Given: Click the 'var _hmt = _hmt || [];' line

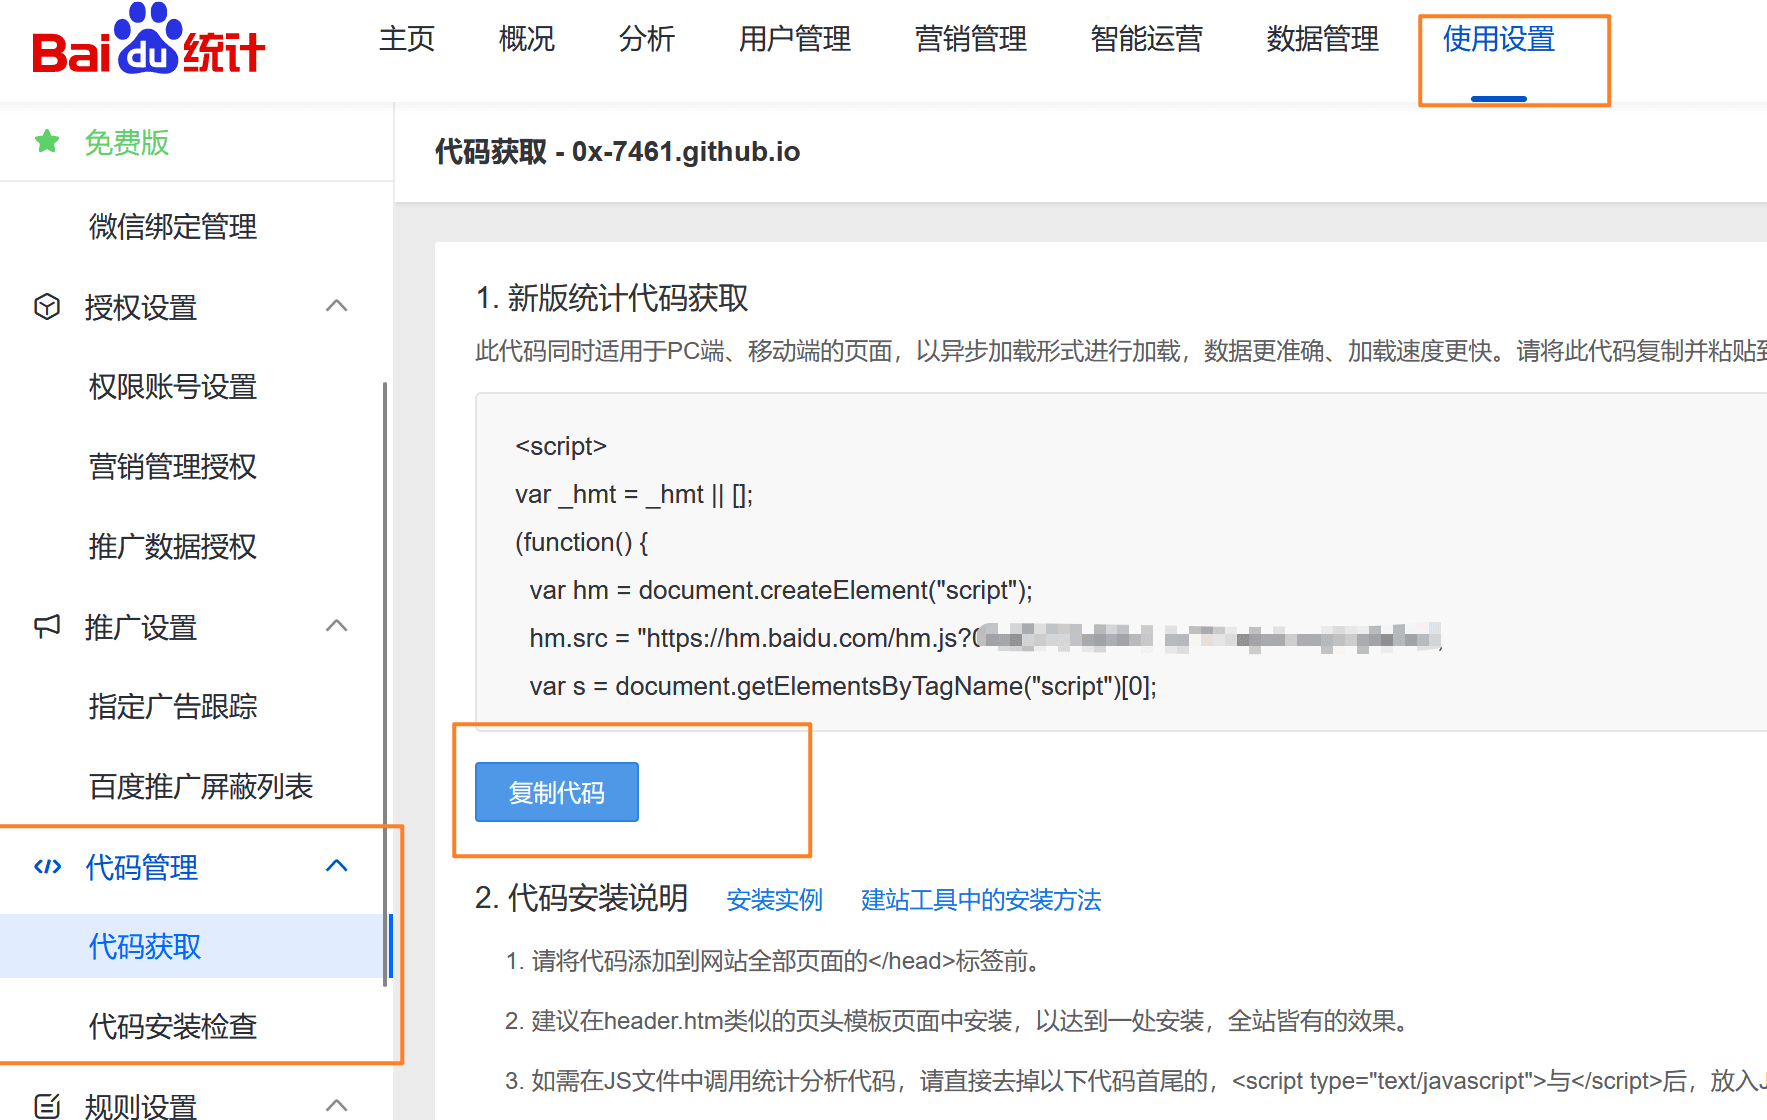Looking at the screenshot, I should click(634, 495).
